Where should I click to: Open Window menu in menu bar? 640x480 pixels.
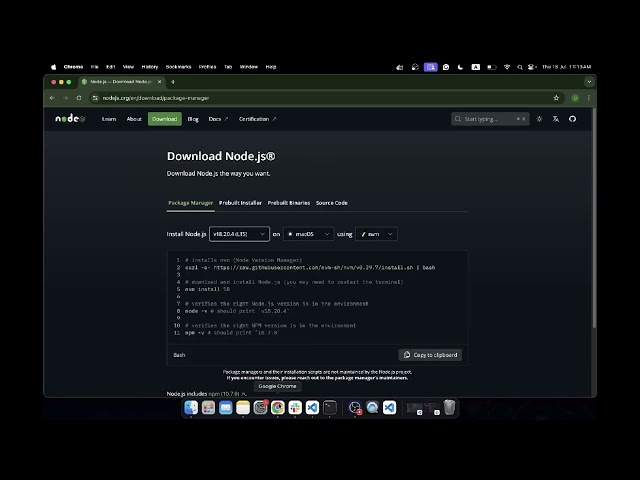click(249, 67)
